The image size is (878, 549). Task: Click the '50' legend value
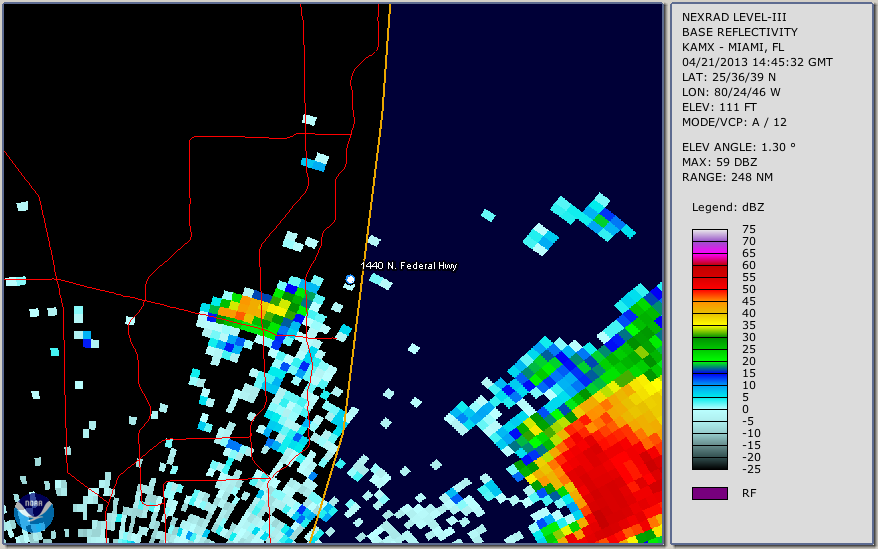749,290
